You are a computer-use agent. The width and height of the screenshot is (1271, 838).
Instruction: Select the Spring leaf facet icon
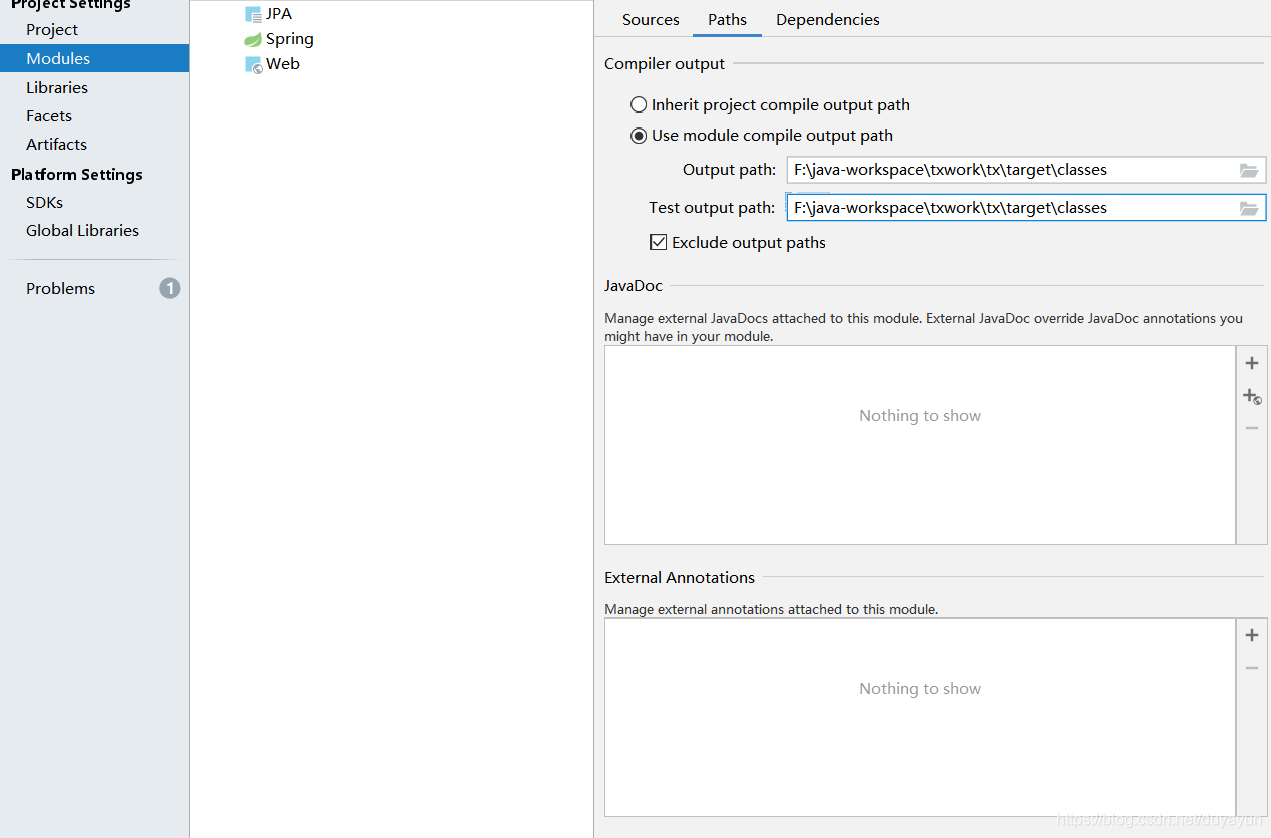[253, 40]
